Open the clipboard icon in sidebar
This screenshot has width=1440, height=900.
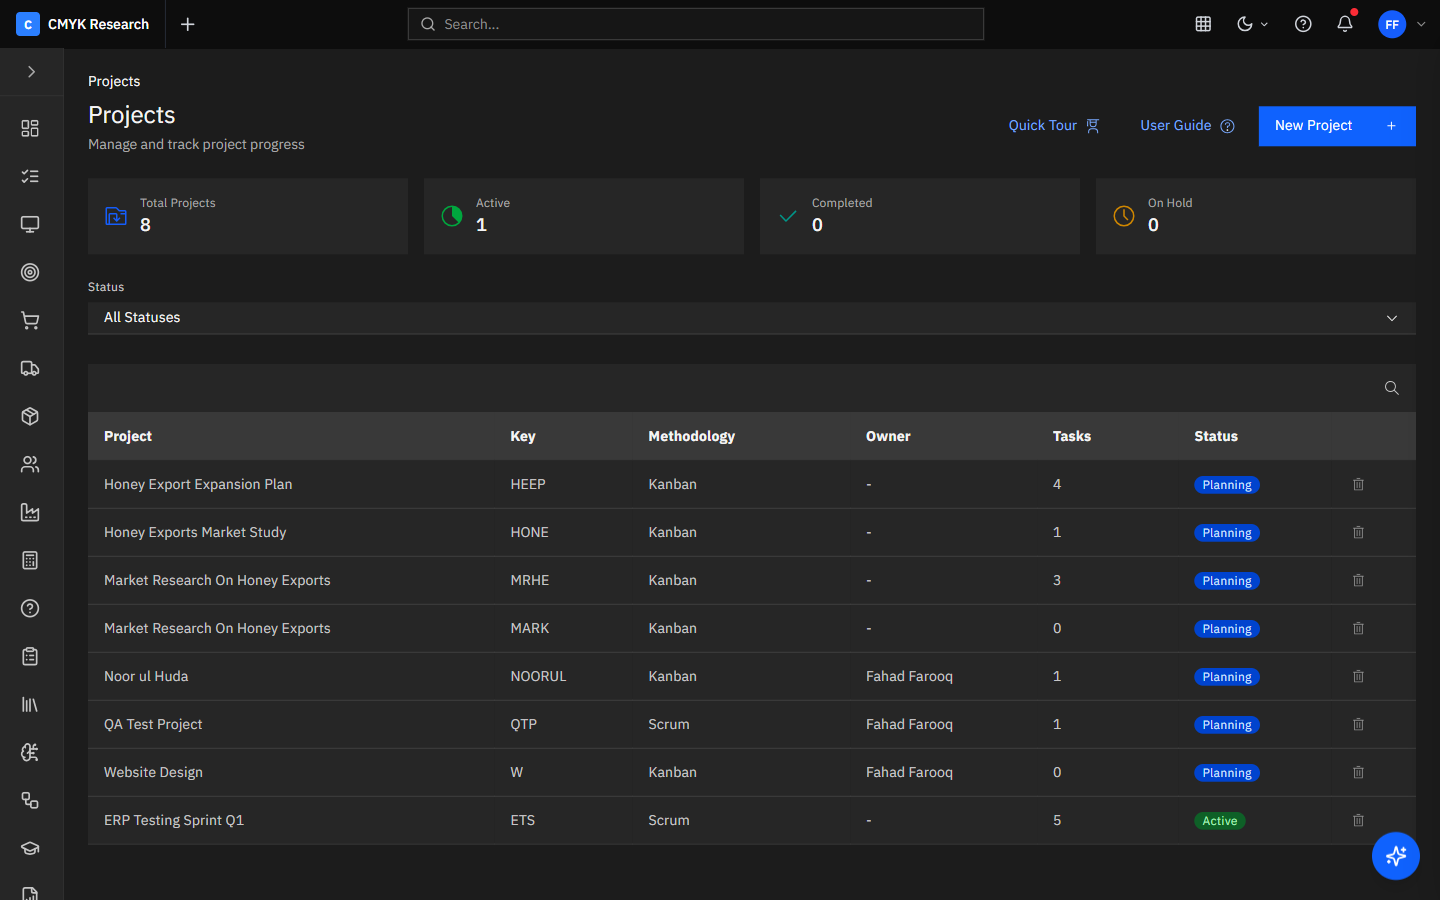point(30,656)
